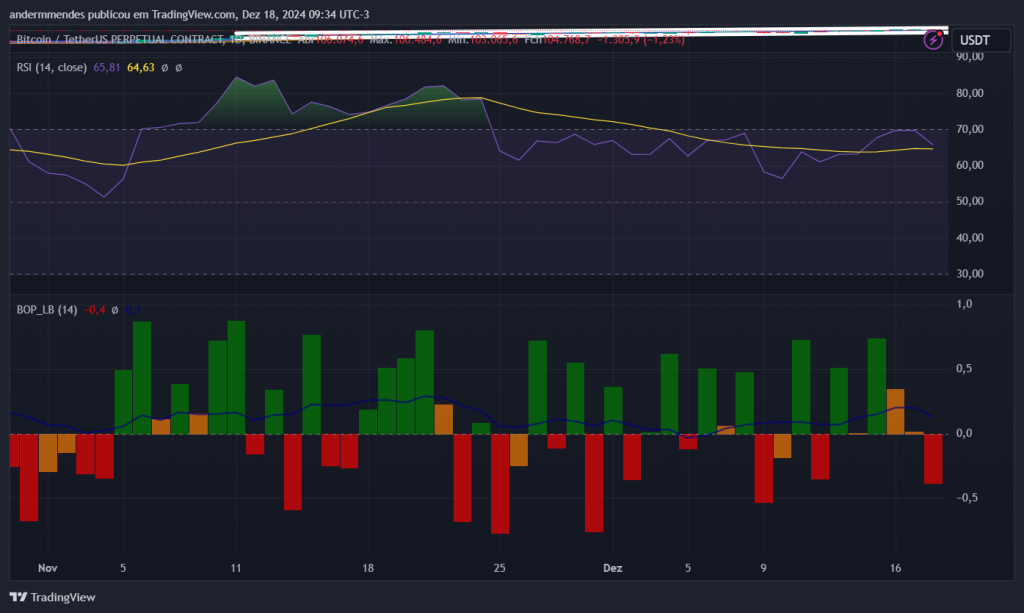Click the andermmendes publication header text
The image size is (1024, 613).
pos(189,14)
